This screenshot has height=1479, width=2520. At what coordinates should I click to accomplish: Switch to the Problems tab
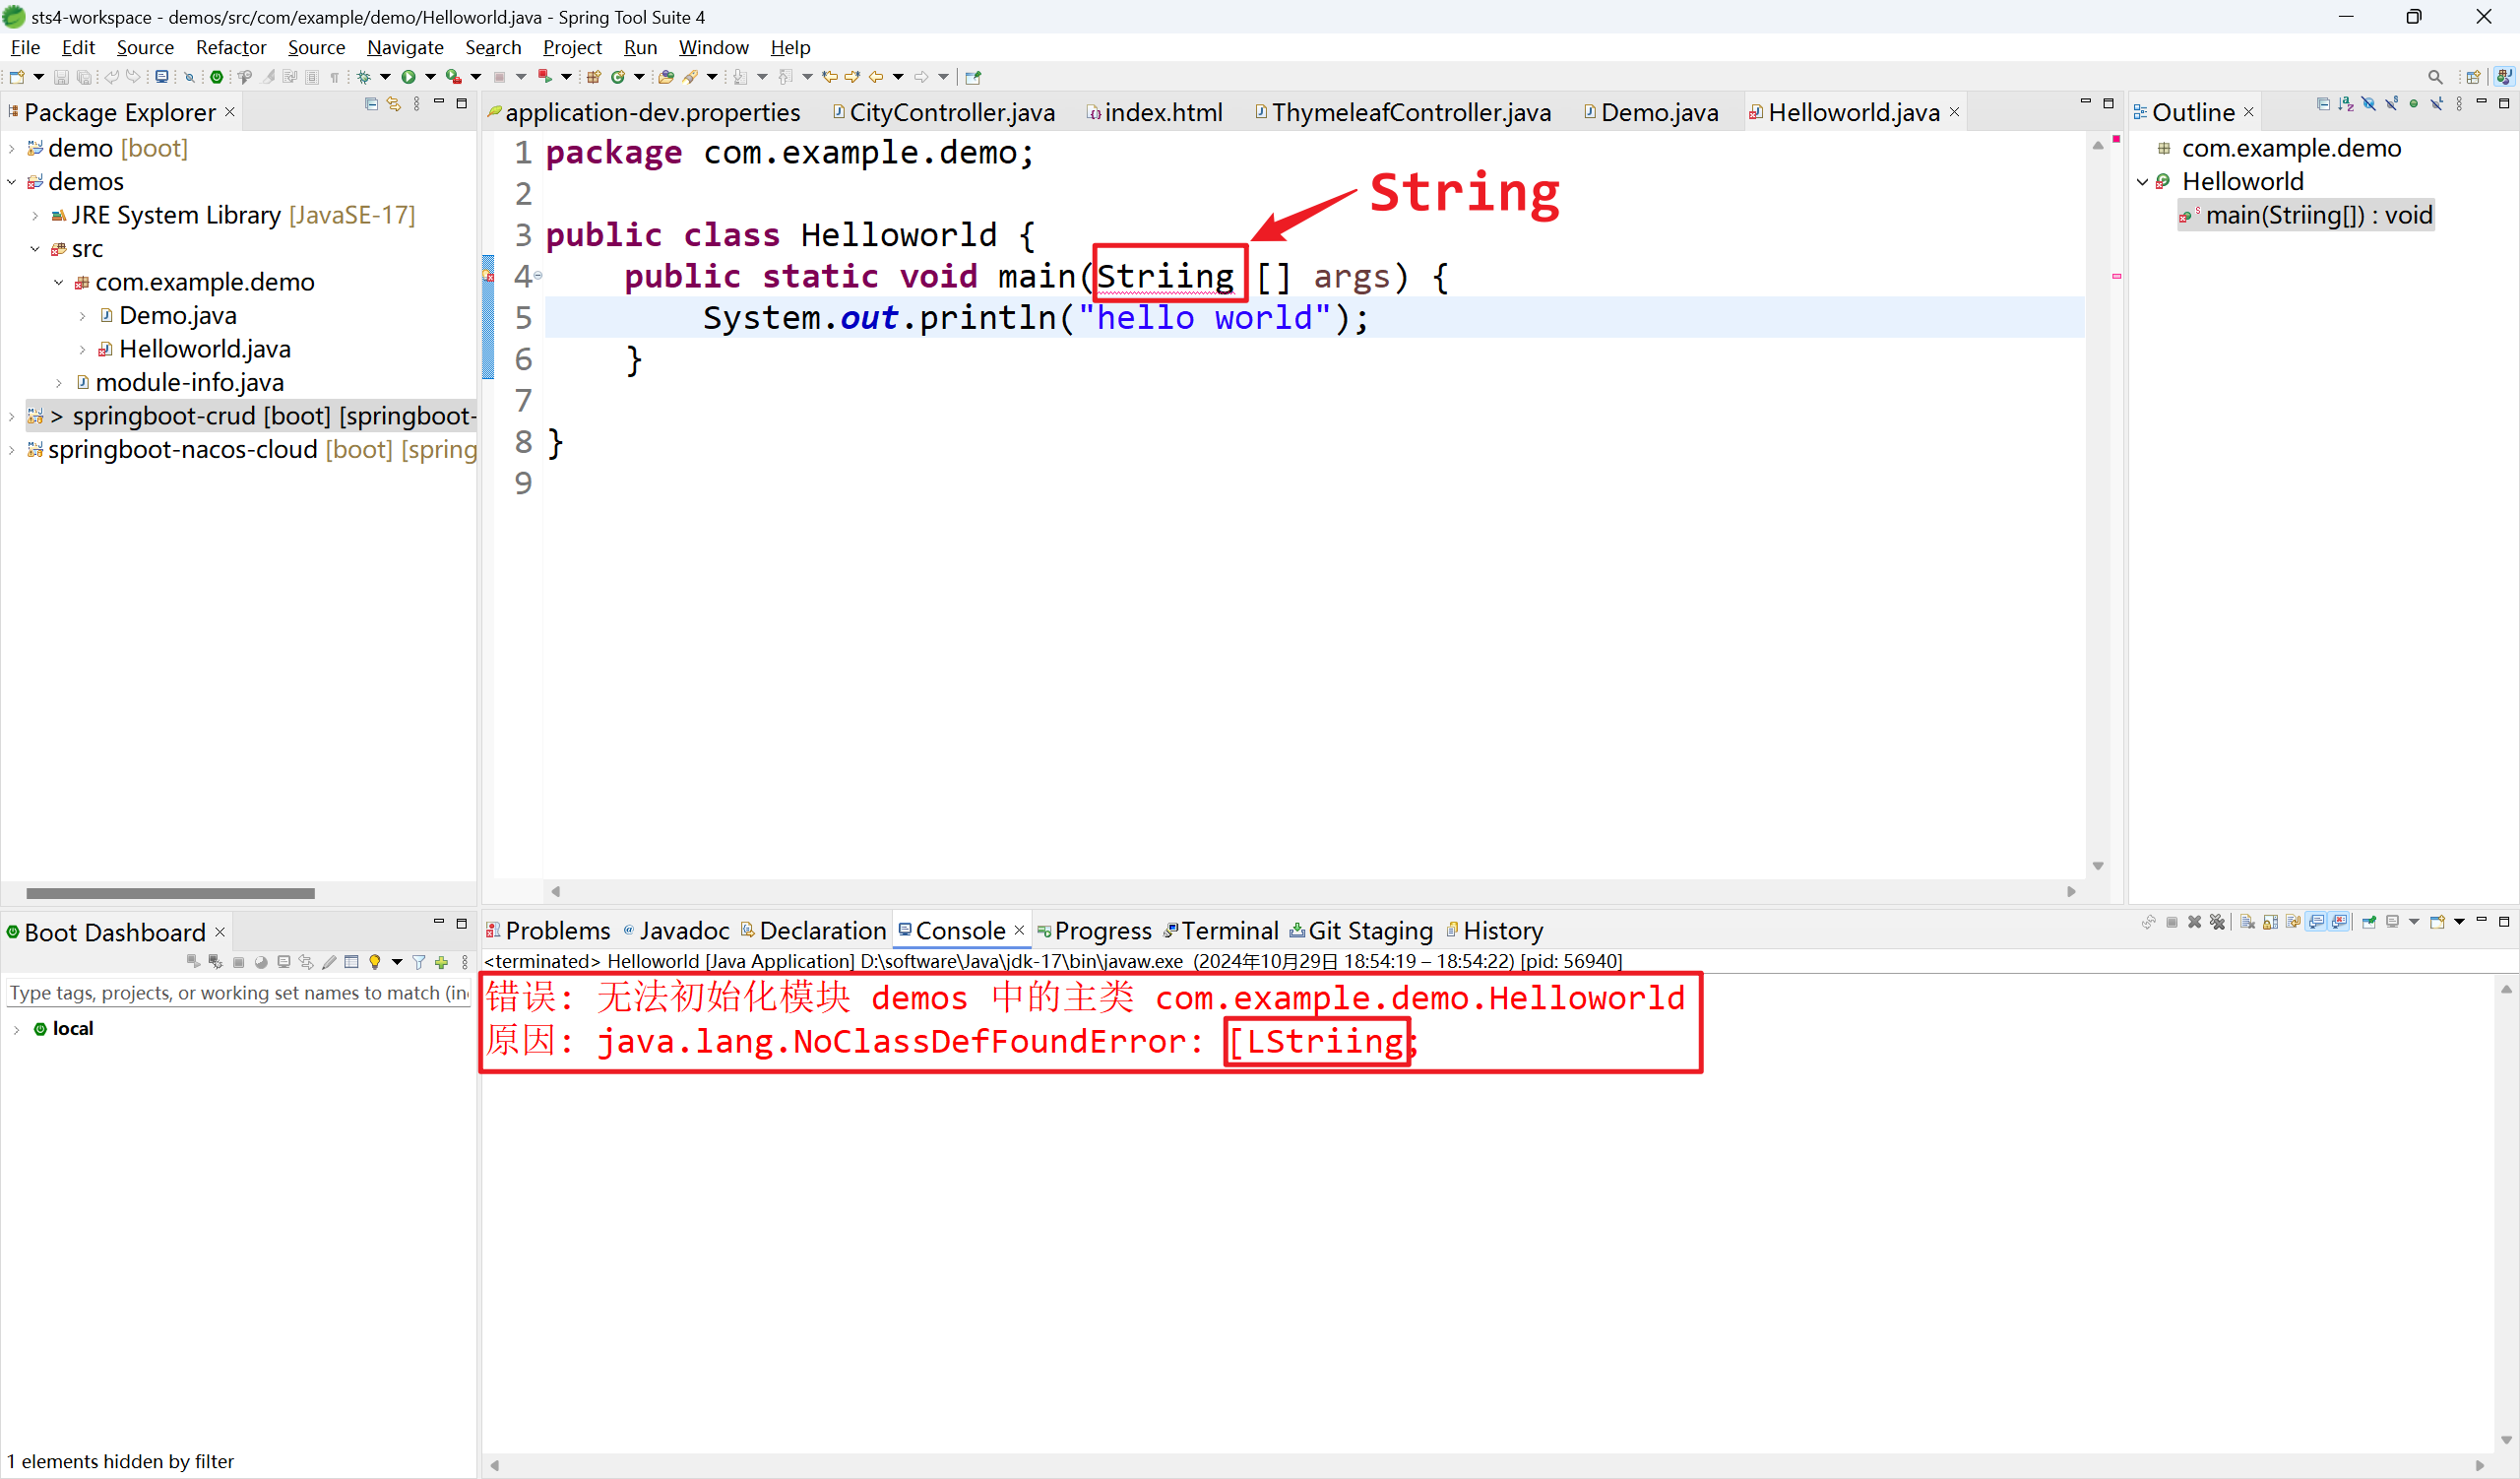(x=547, y=931)
